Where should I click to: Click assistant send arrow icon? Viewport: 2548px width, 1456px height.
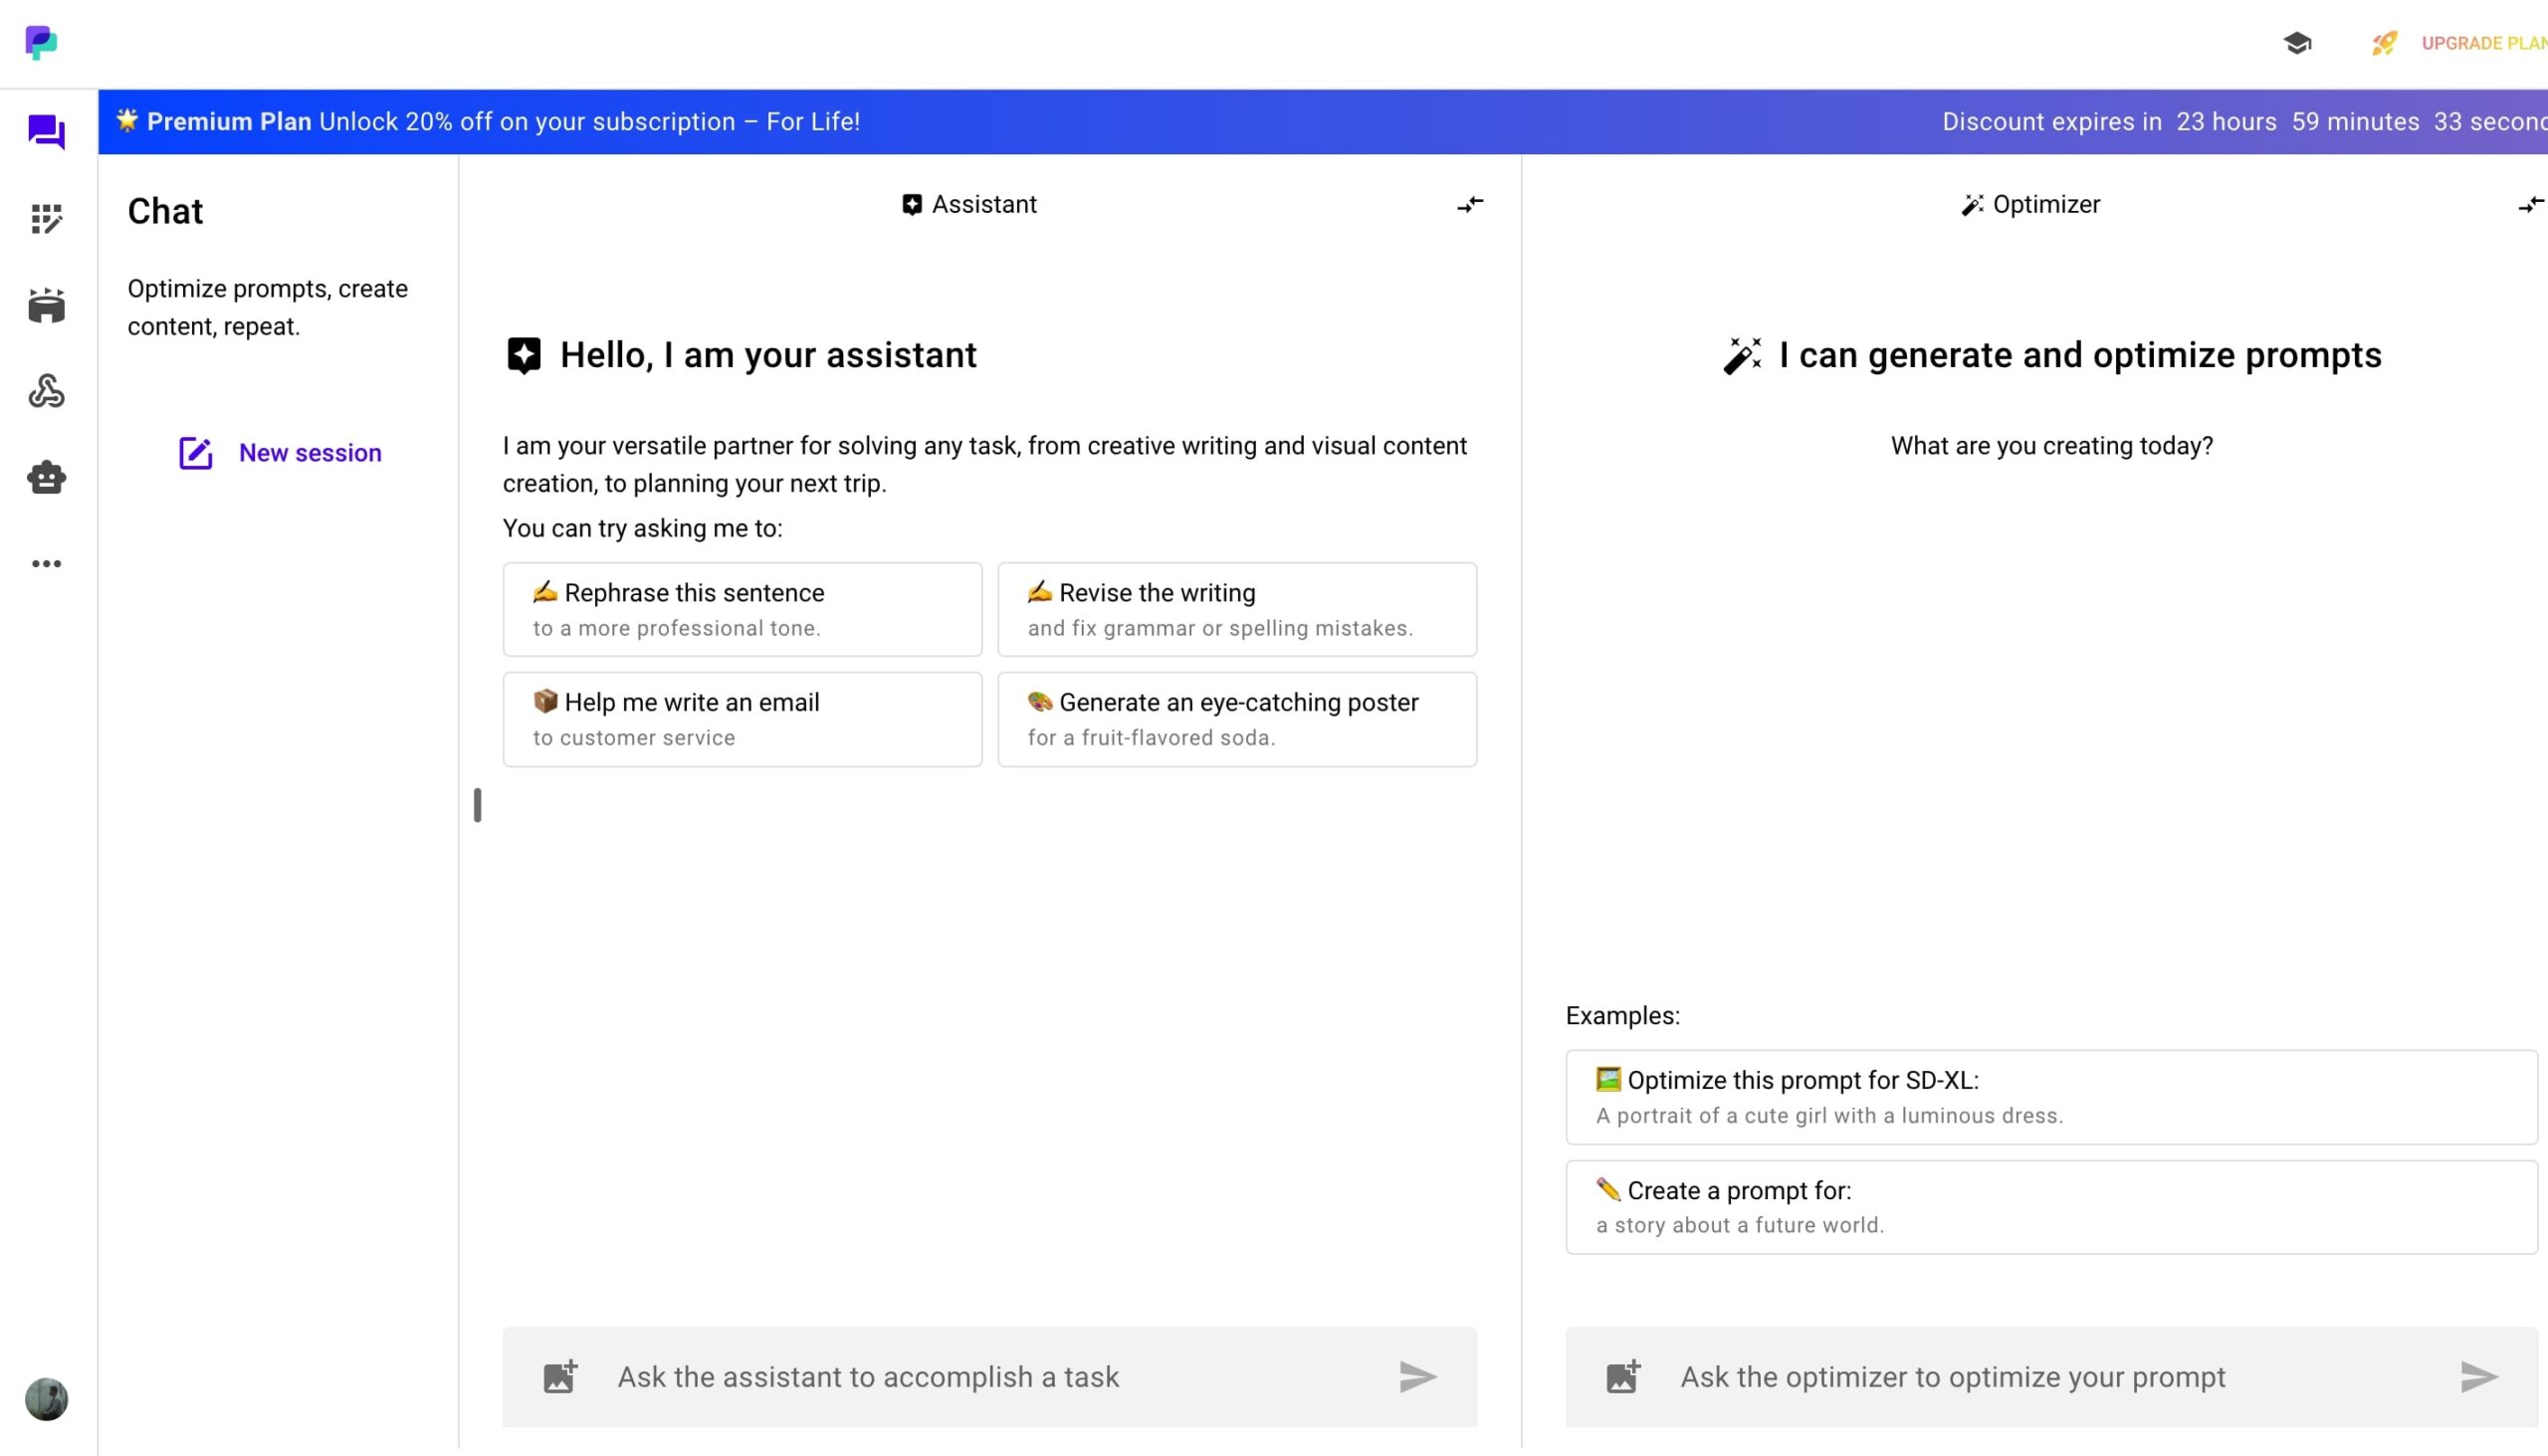[1417, 1377]
